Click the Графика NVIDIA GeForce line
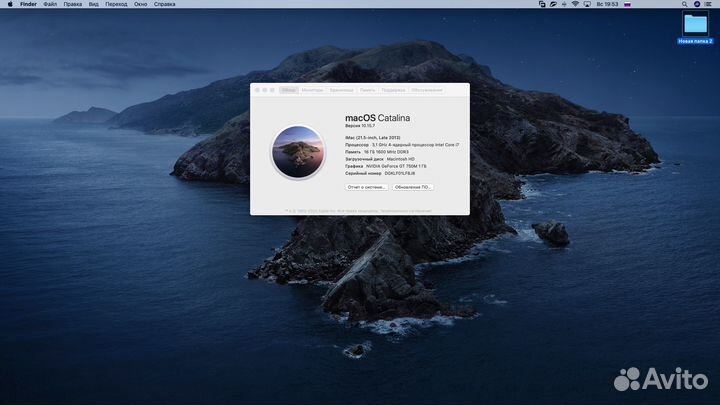The height and width of the screenshot is (405, 720). point(386,166)
